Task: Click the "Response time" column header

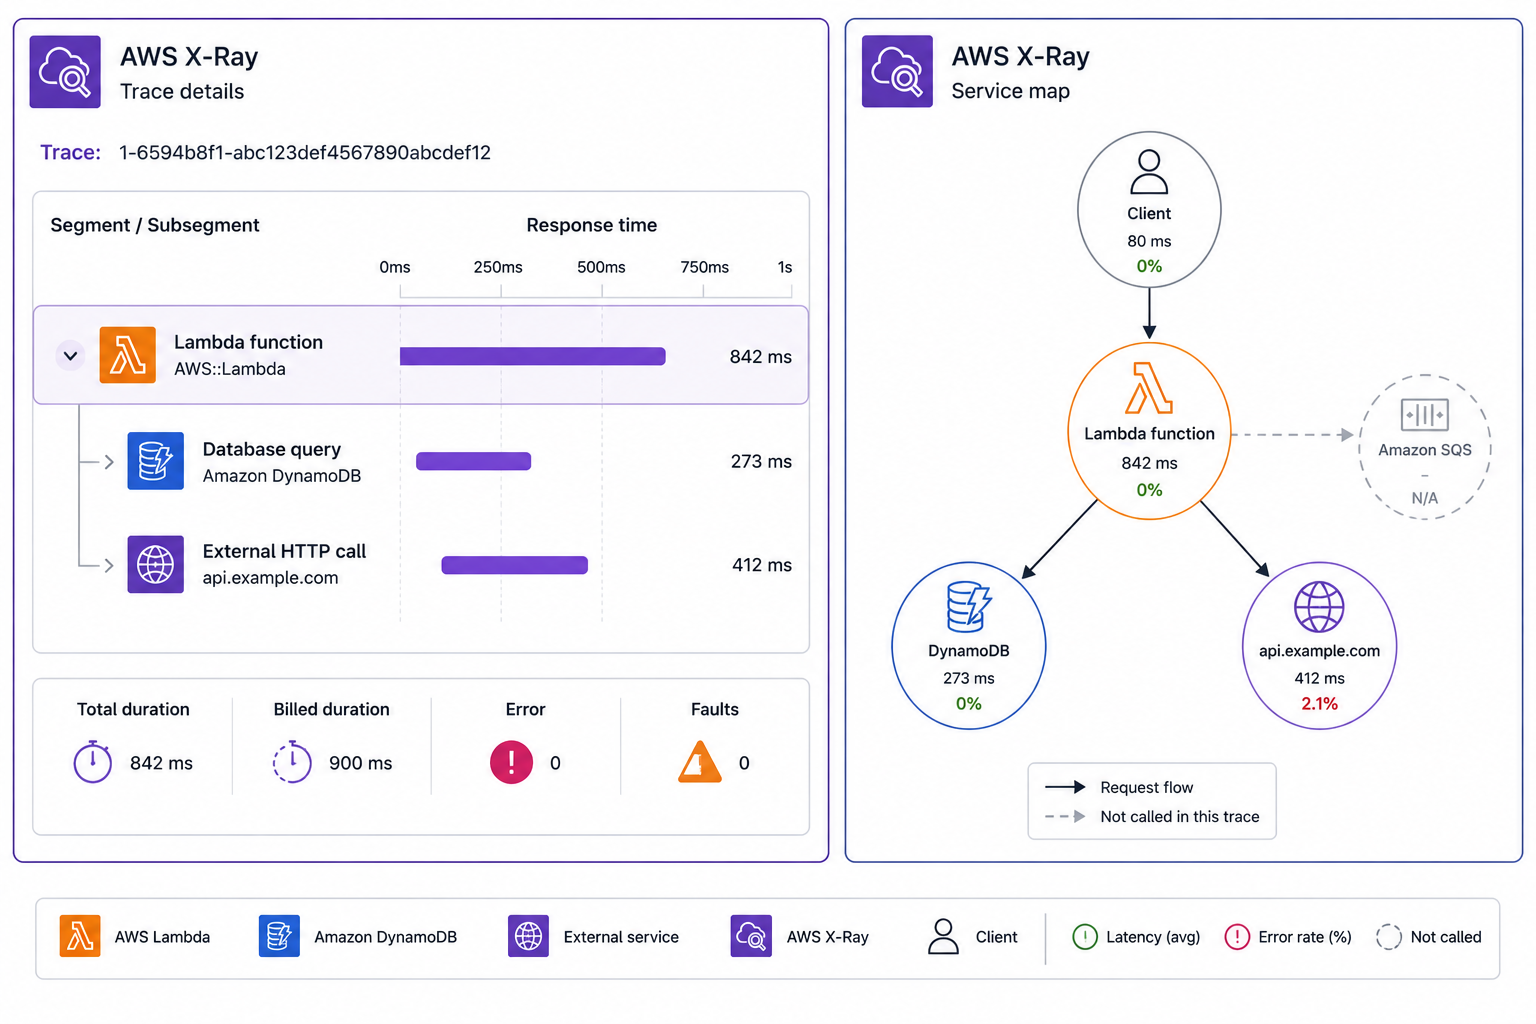Action: [x=592, y=225]
